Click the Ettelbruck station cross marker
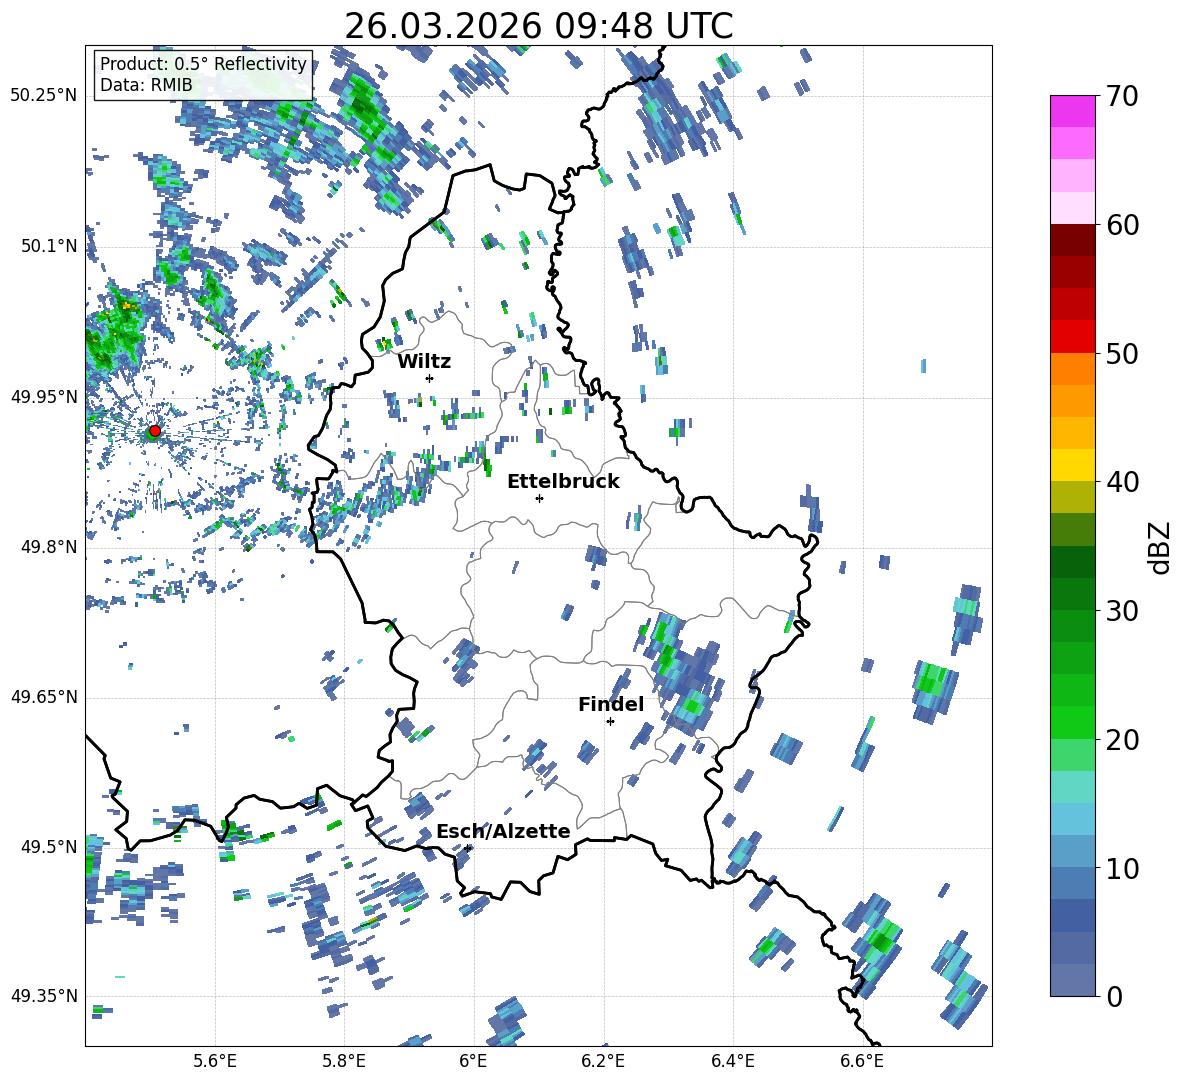 [x=539, y=498]
